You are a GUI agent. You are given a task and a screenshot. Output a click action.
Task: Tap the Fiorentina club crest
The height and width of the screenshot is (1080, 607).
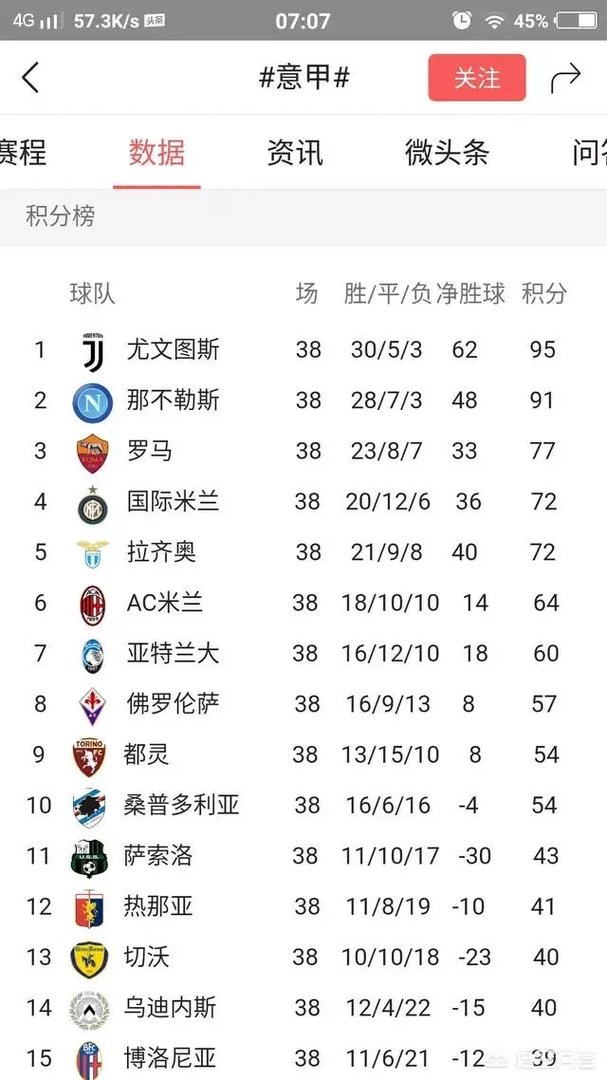click(x=92, y=705)
